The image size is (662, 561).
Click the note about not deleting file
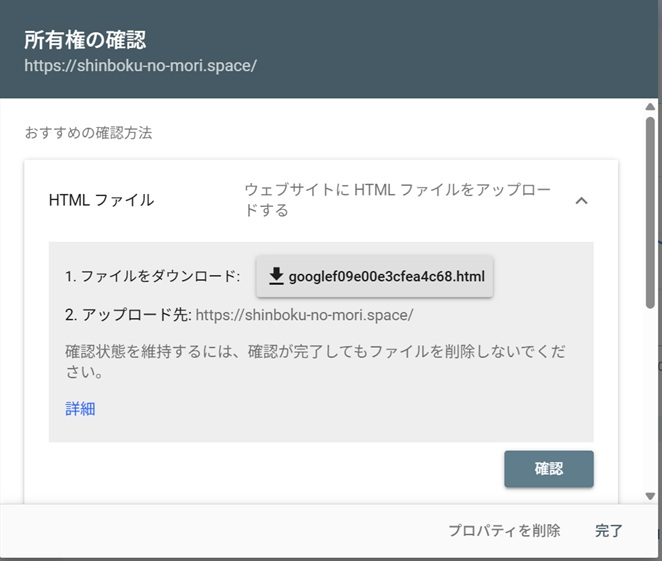[320, 362]
